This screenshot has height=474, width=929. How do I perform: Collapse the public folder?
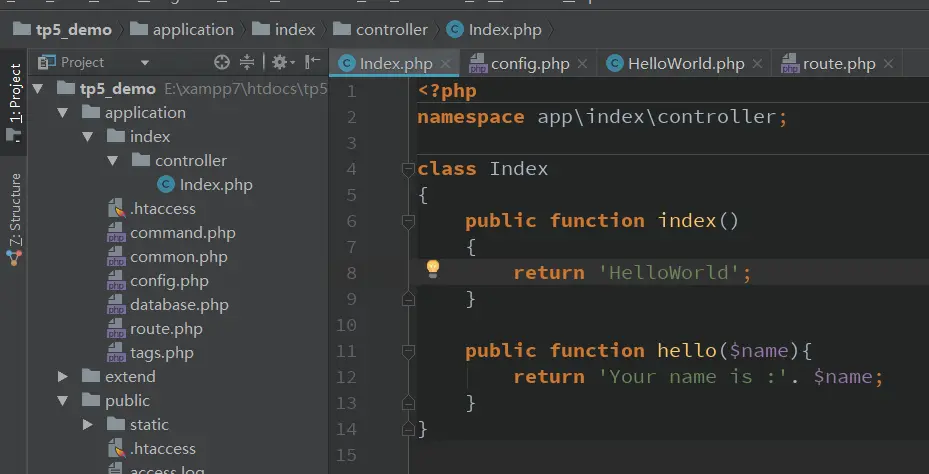point(63,401)
